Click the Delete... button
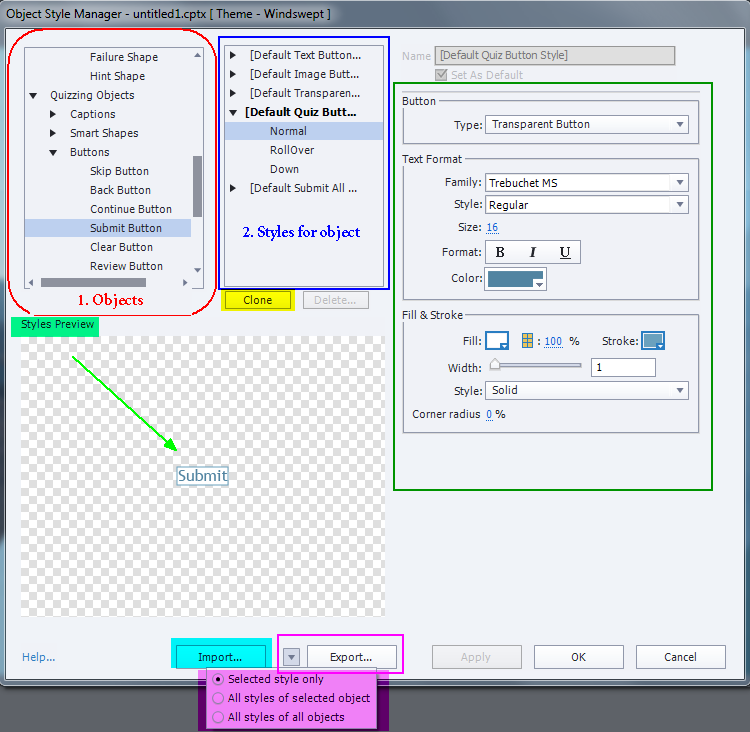Viewport: 750px width, 732px height. pos(335,300)
